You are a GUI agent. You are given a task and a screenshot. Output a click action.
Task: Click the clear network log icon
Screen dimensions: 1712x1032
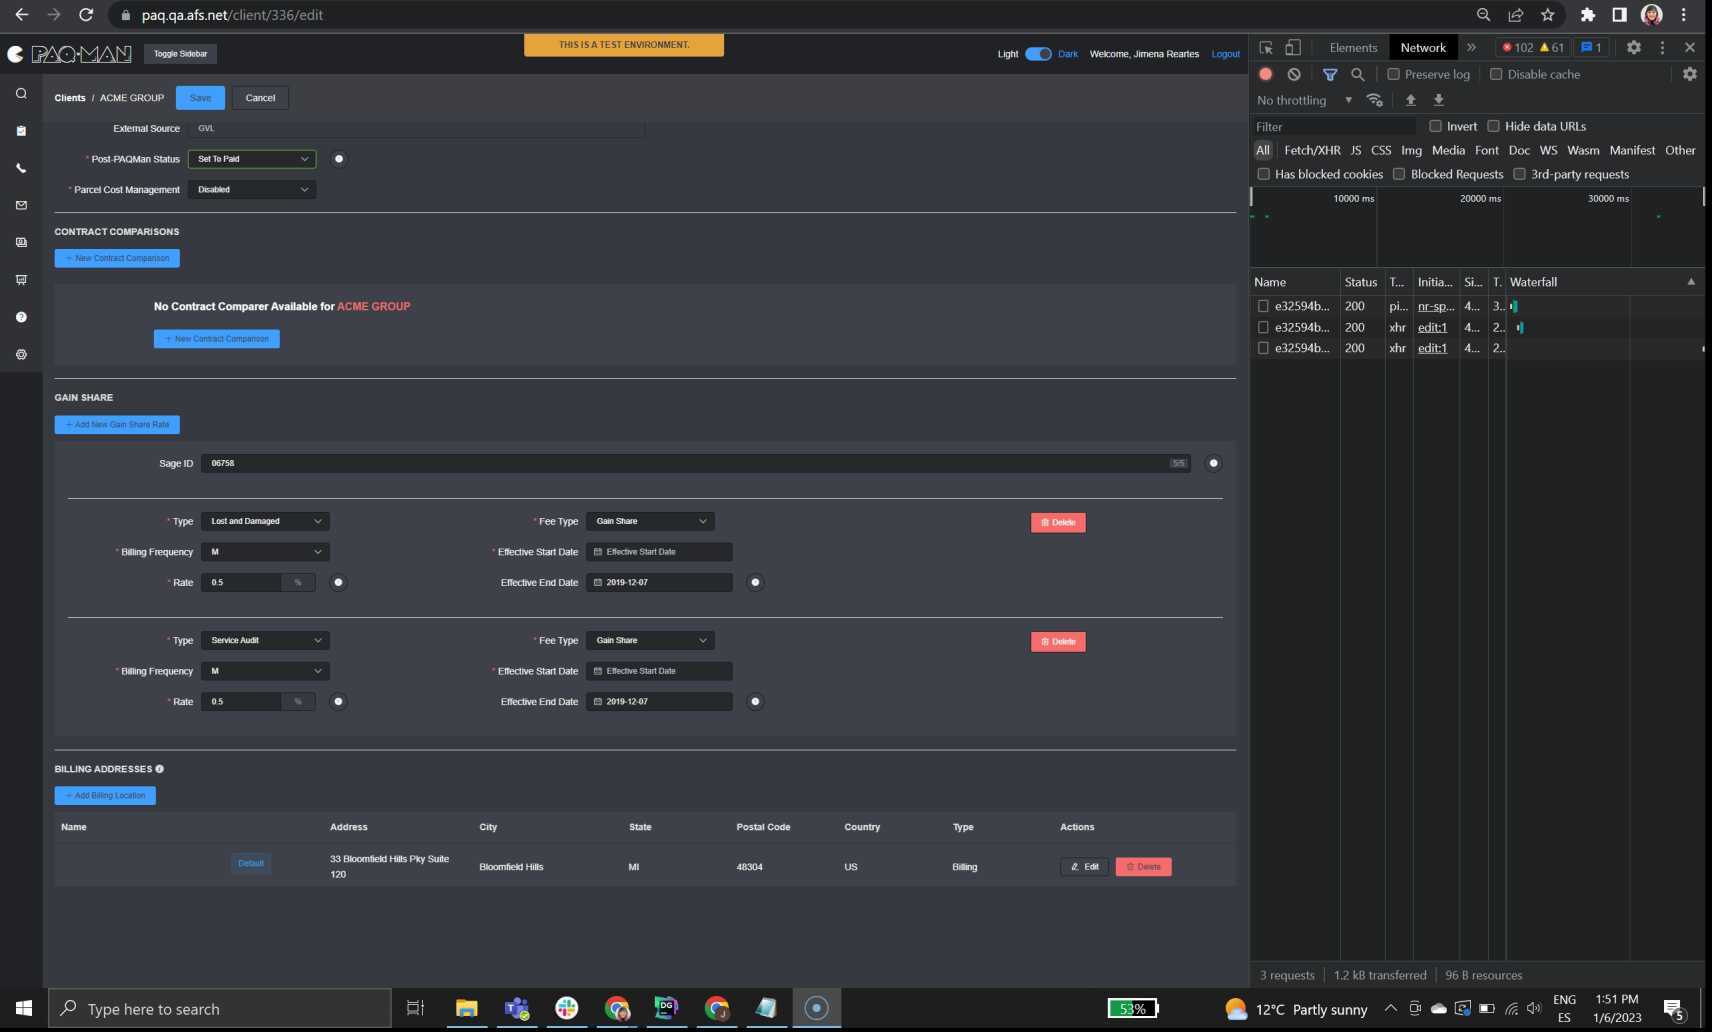(x=1295, y=74)
